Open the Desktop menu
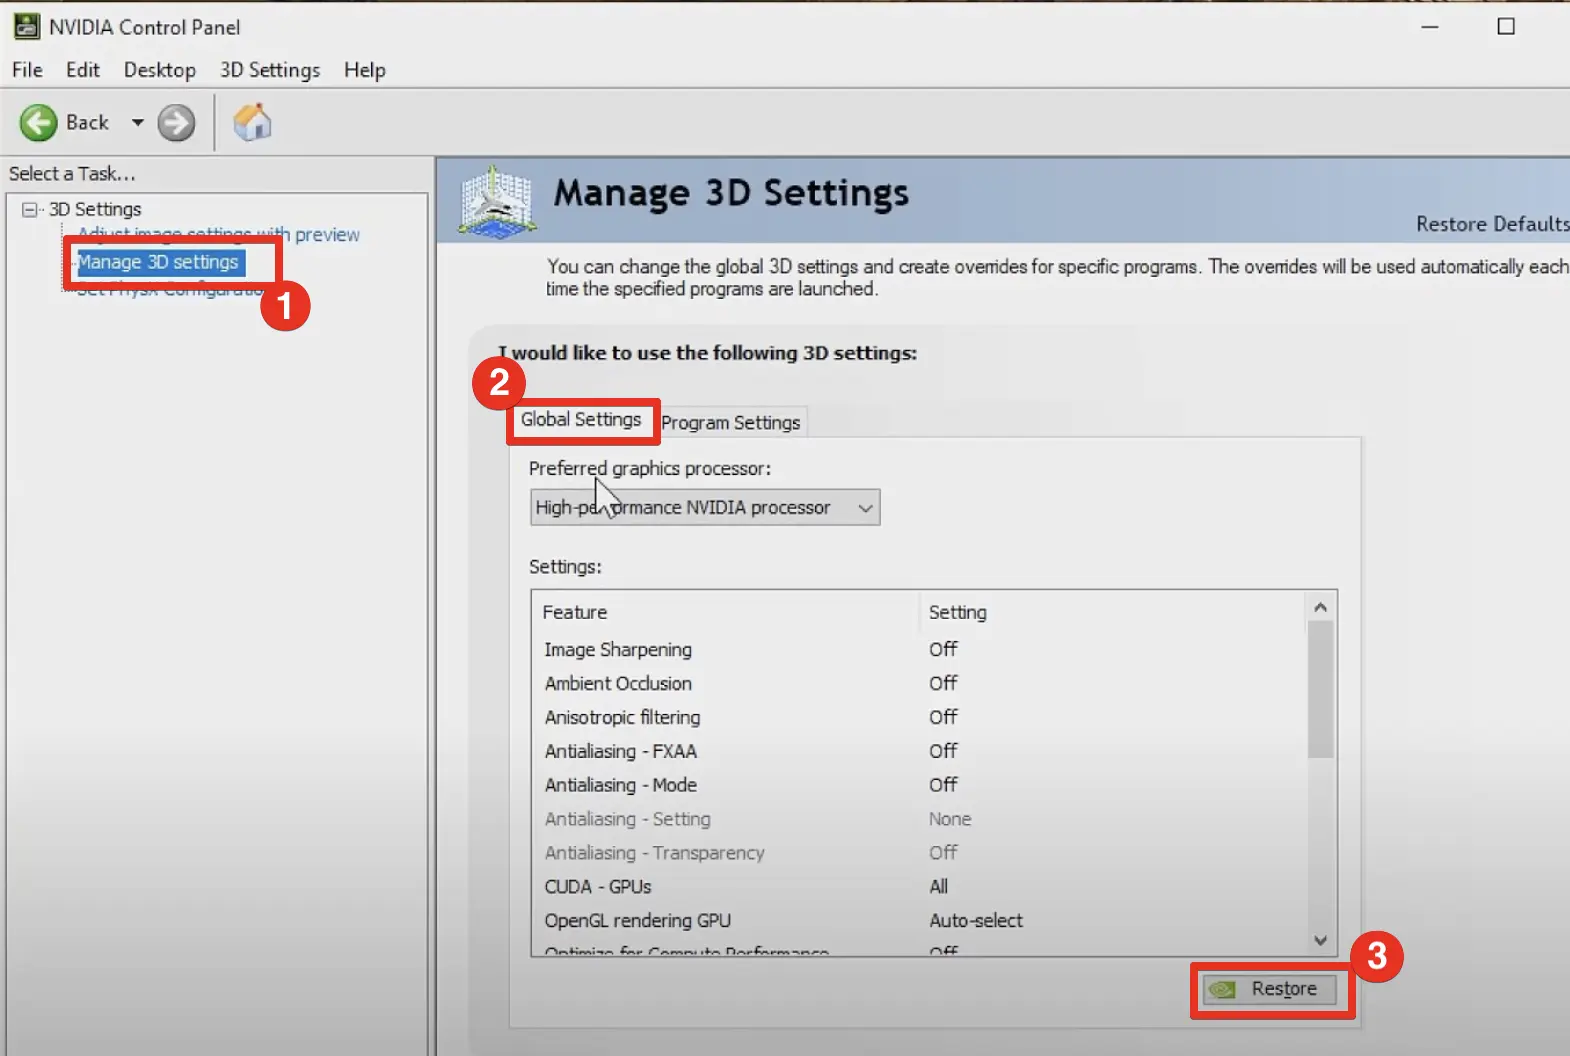 tap(160, 70)
